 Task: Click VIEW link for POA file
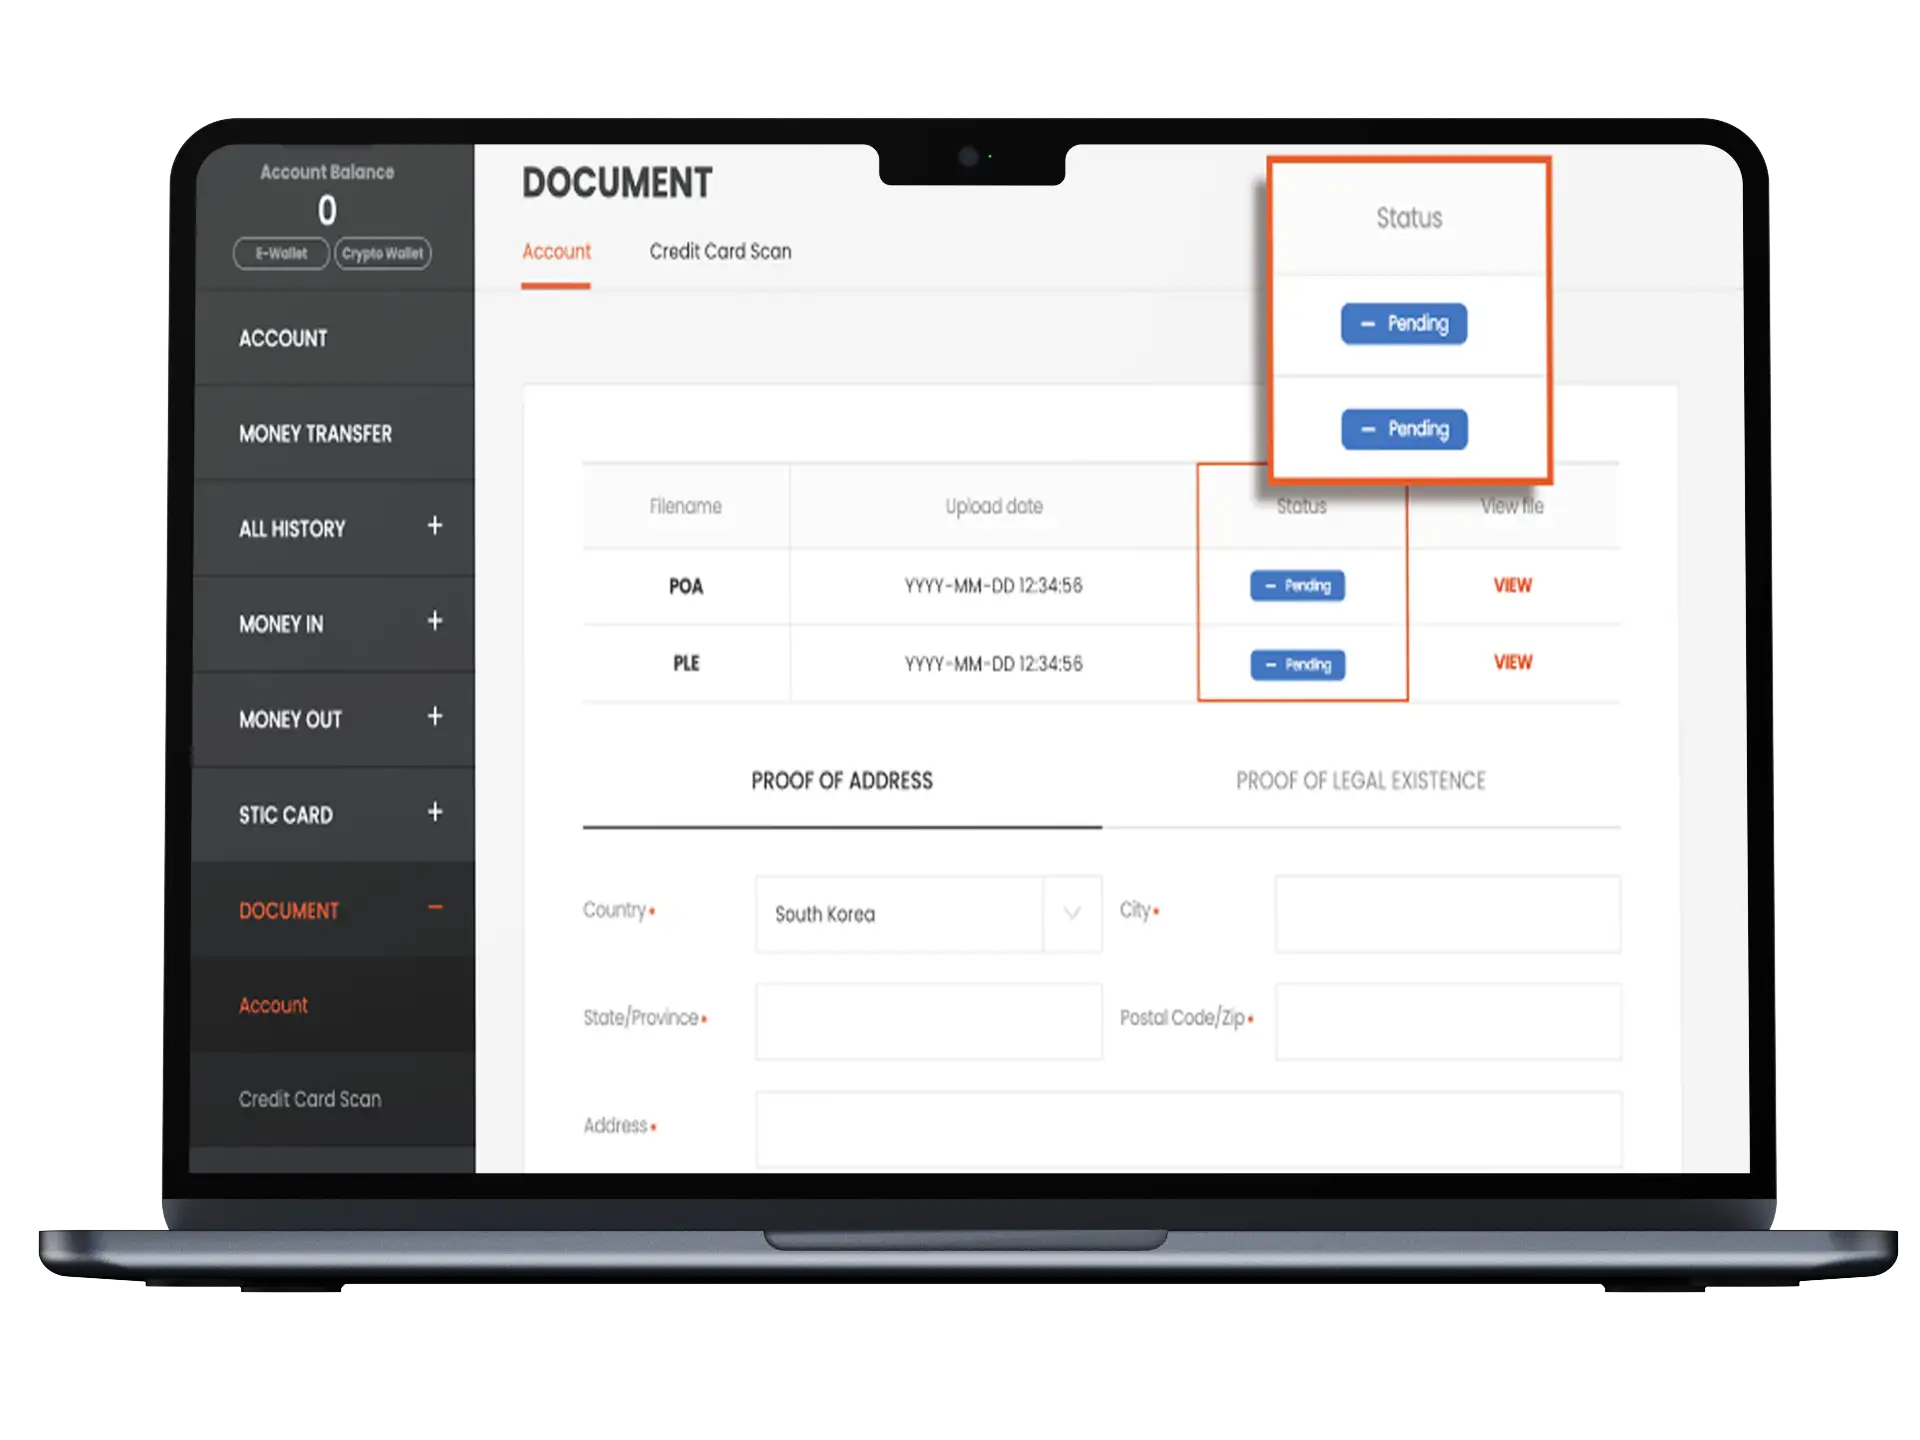pyautogui.click(x=1512, y=585)
